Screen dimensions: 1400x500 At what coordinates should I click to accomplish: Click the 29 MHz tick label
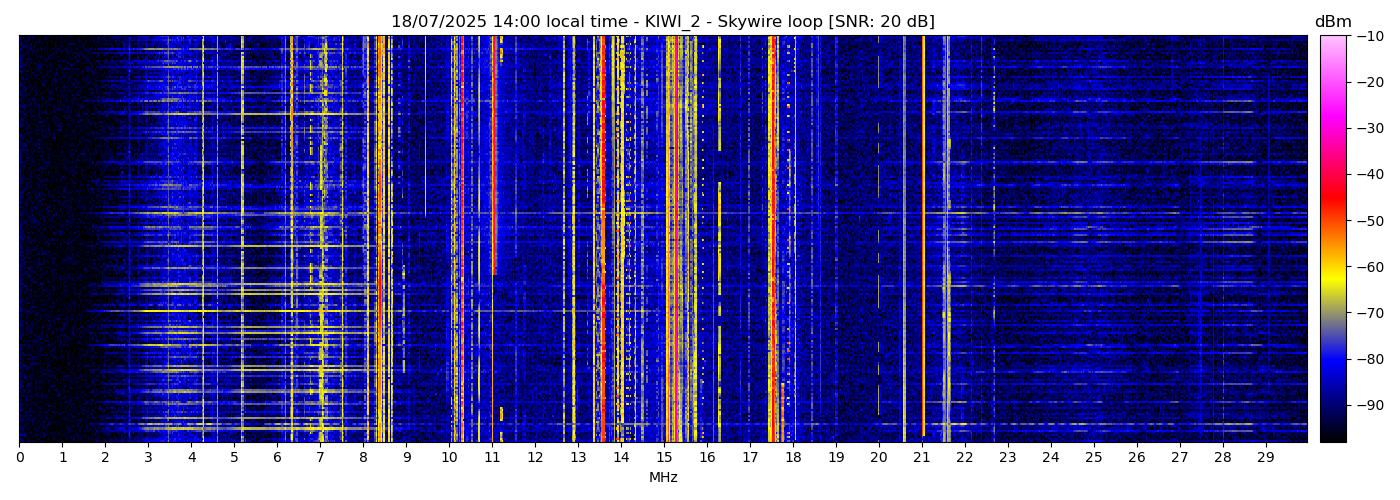coord(1265,457)
